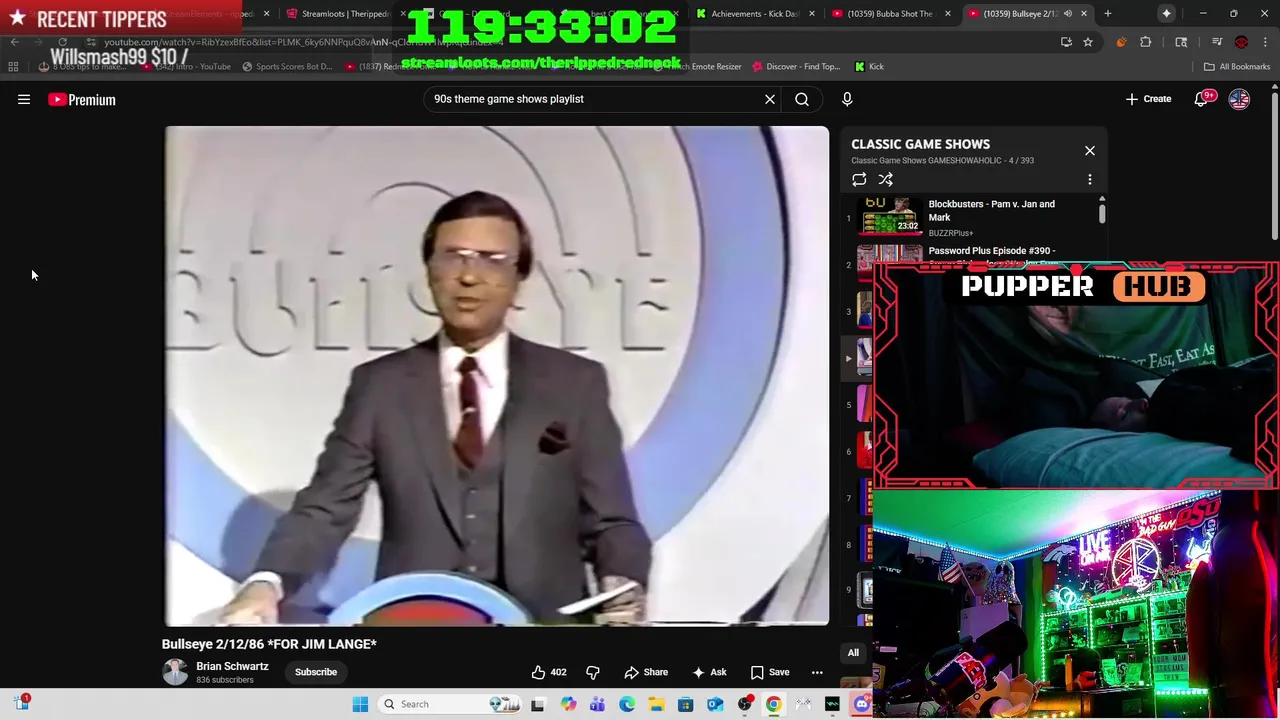
Task: Open playlist three-dot options menu
Action: pyautogui.click(x=1090, y=180)
